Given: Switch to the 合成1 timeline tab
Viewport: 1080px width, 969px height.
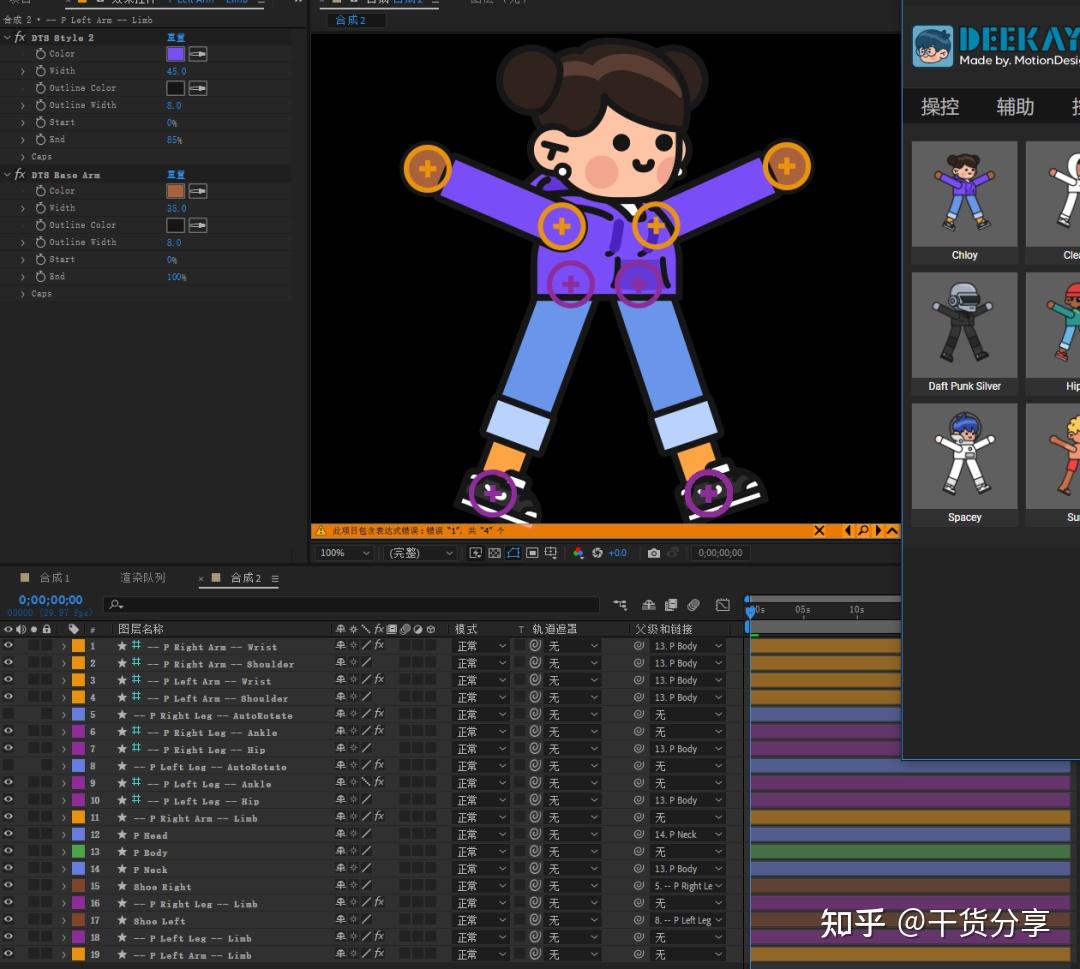Looking at the screenshot, I should (x=54, y=578).
